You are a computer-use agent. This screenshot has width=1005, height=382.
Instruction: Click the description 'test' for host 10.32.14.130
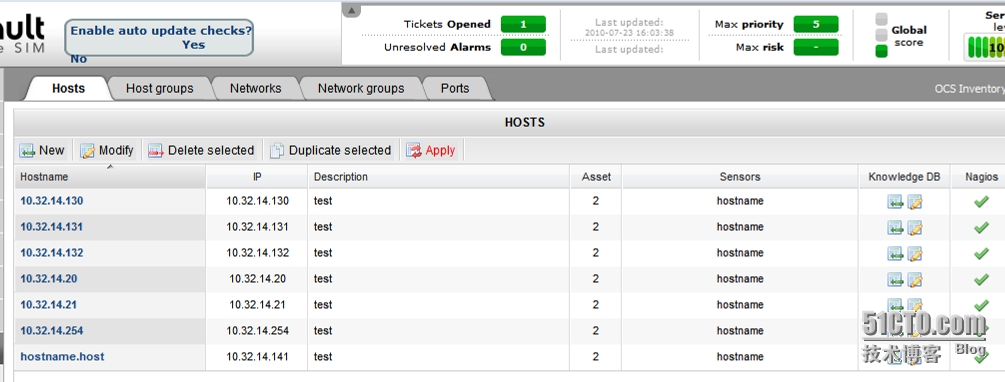pyautogui.click(x=323, y=201)
